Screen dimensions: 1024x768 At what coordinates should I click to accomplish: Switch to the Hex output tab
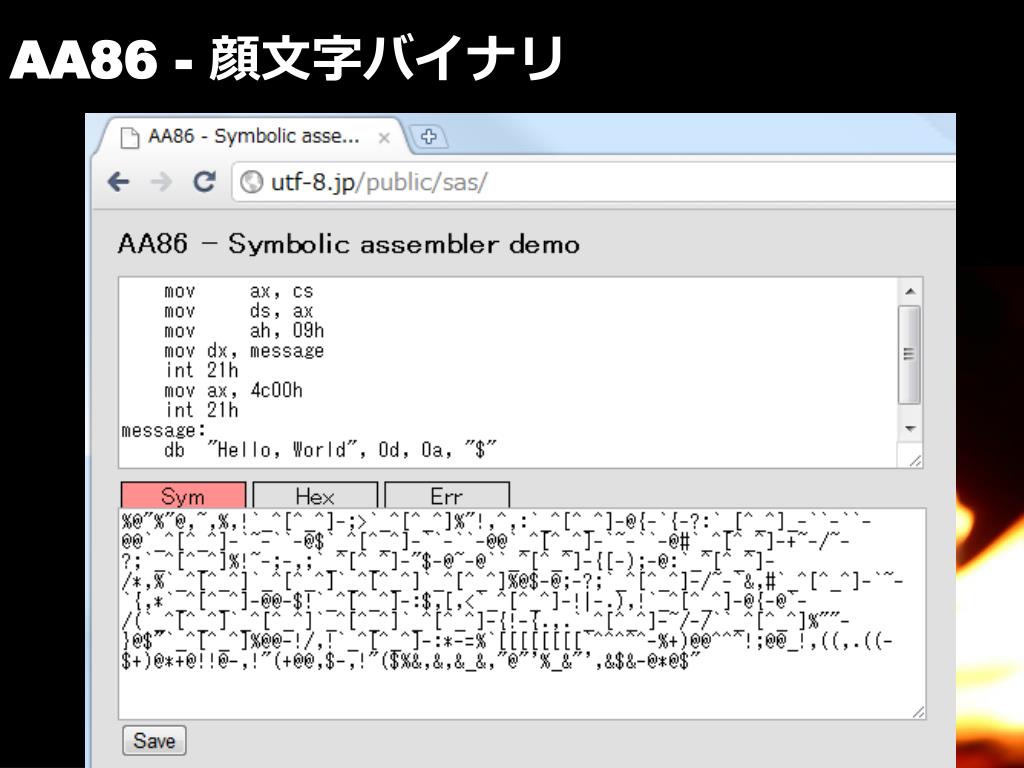point(315,496)
